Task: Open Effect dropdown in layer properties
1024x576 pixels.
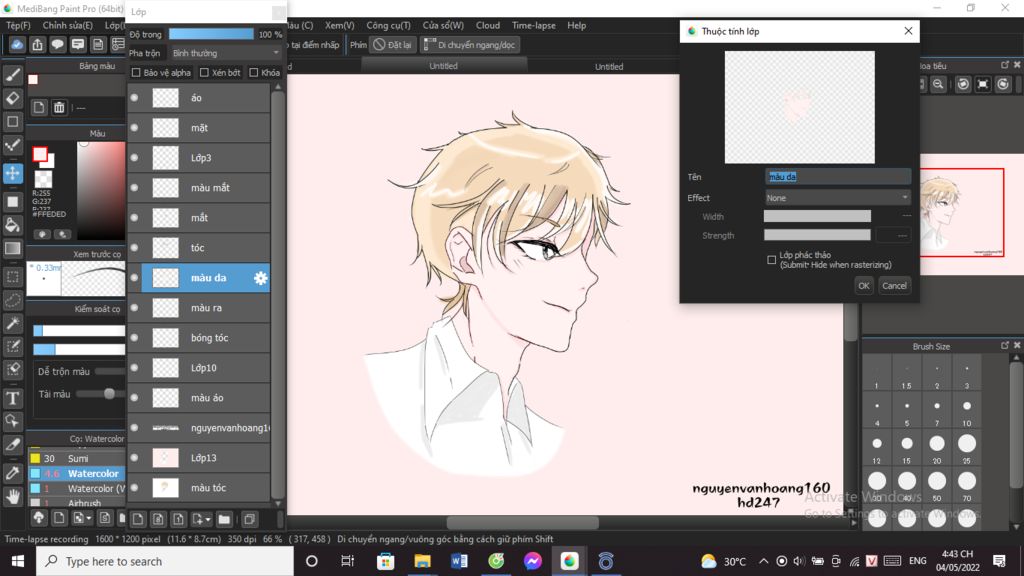Action: (837, 198)
